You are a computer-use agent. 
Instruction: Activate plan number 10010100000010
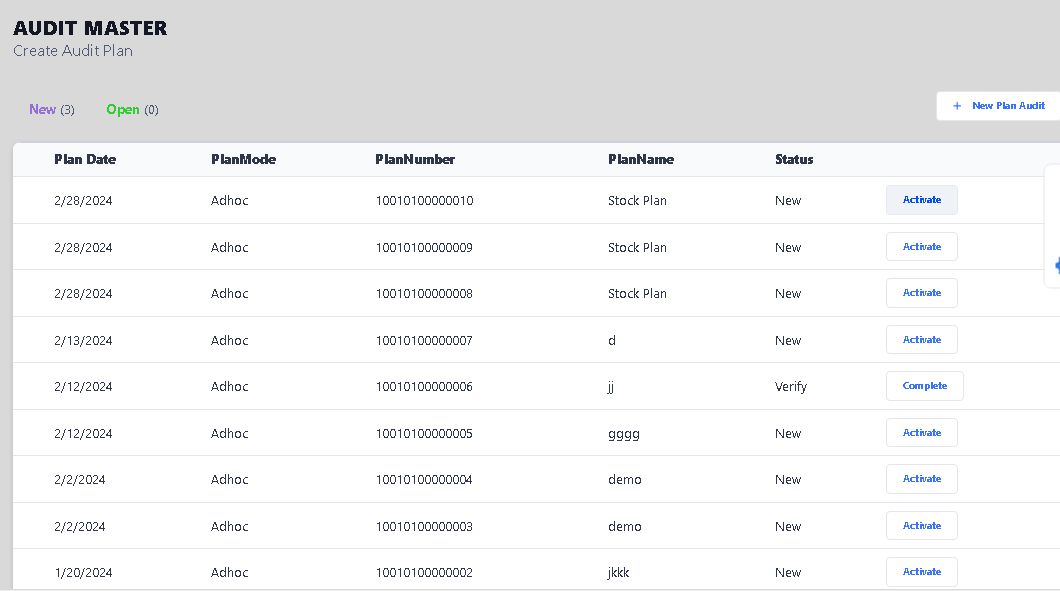tap(921, 200)
